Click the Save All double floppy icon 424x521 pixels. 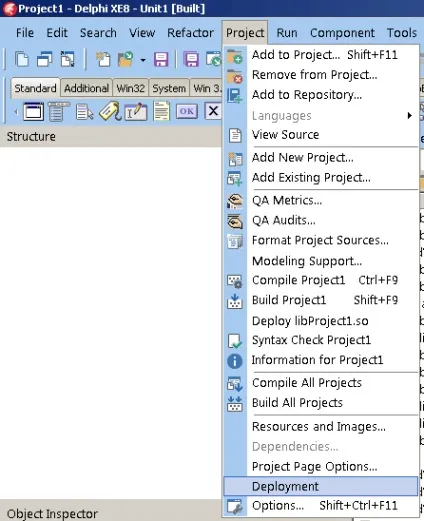[x=191, y=59]
